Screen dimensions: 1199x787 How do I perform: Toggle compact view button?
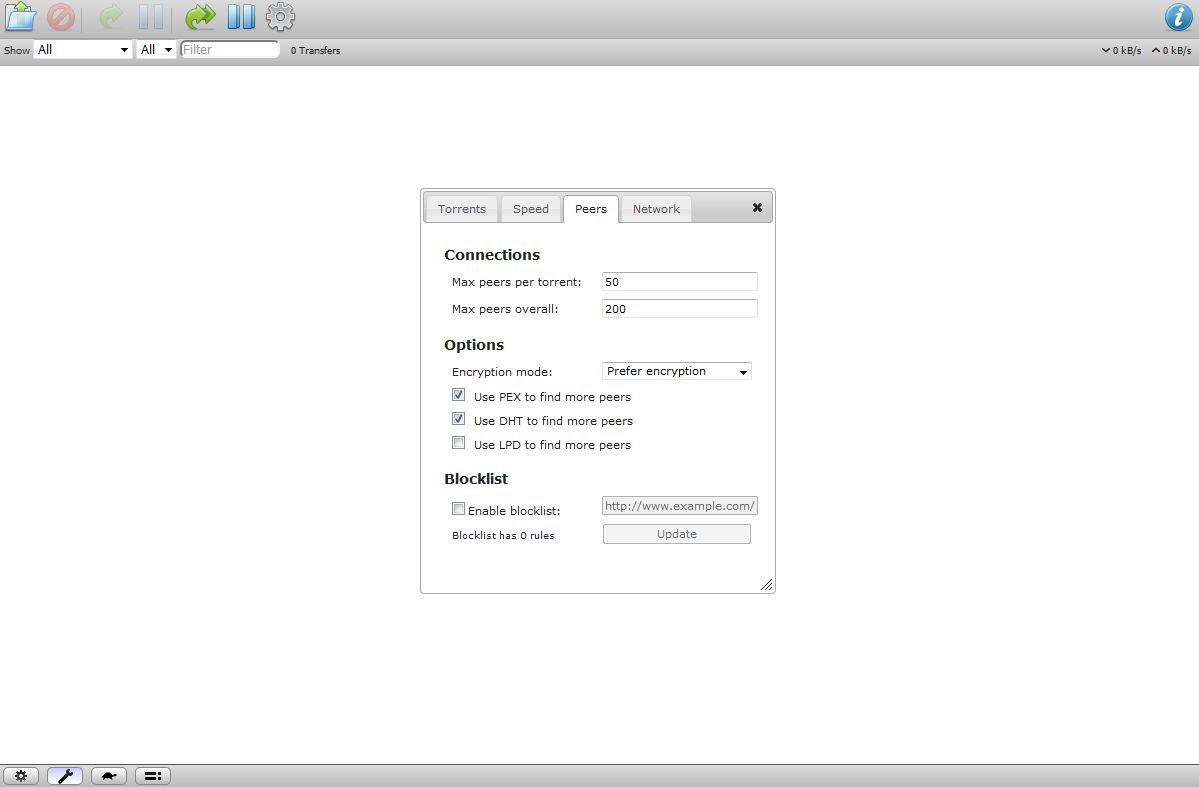pyautogui.click(x=153, y=776)
